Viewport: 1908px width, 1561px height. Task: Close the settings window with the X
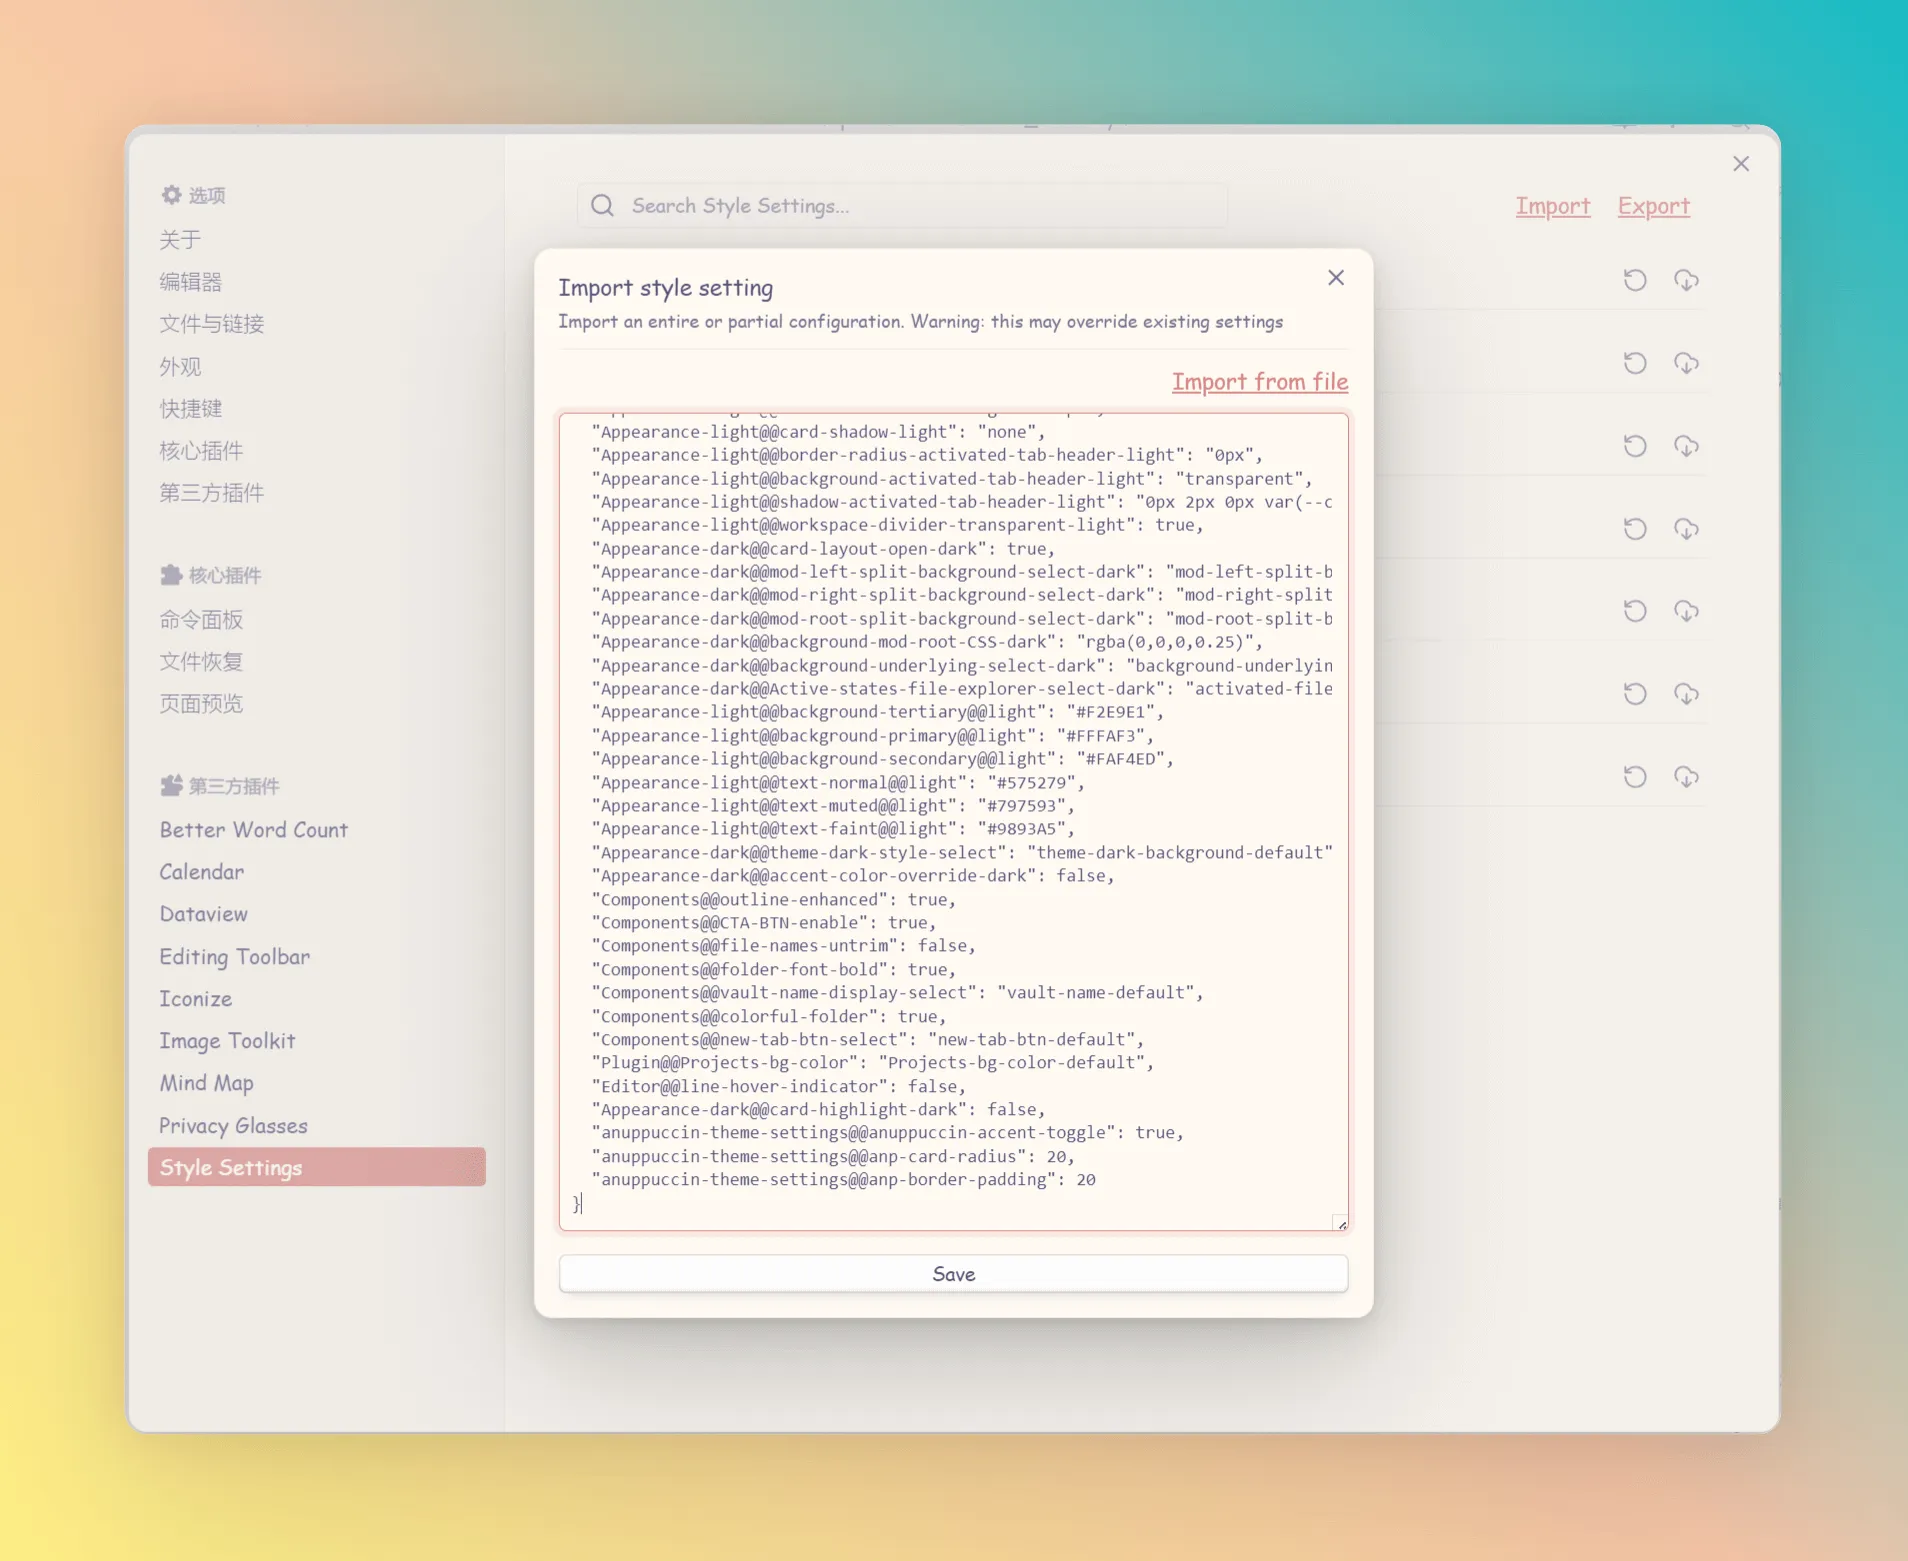(x=1741, y=164)
